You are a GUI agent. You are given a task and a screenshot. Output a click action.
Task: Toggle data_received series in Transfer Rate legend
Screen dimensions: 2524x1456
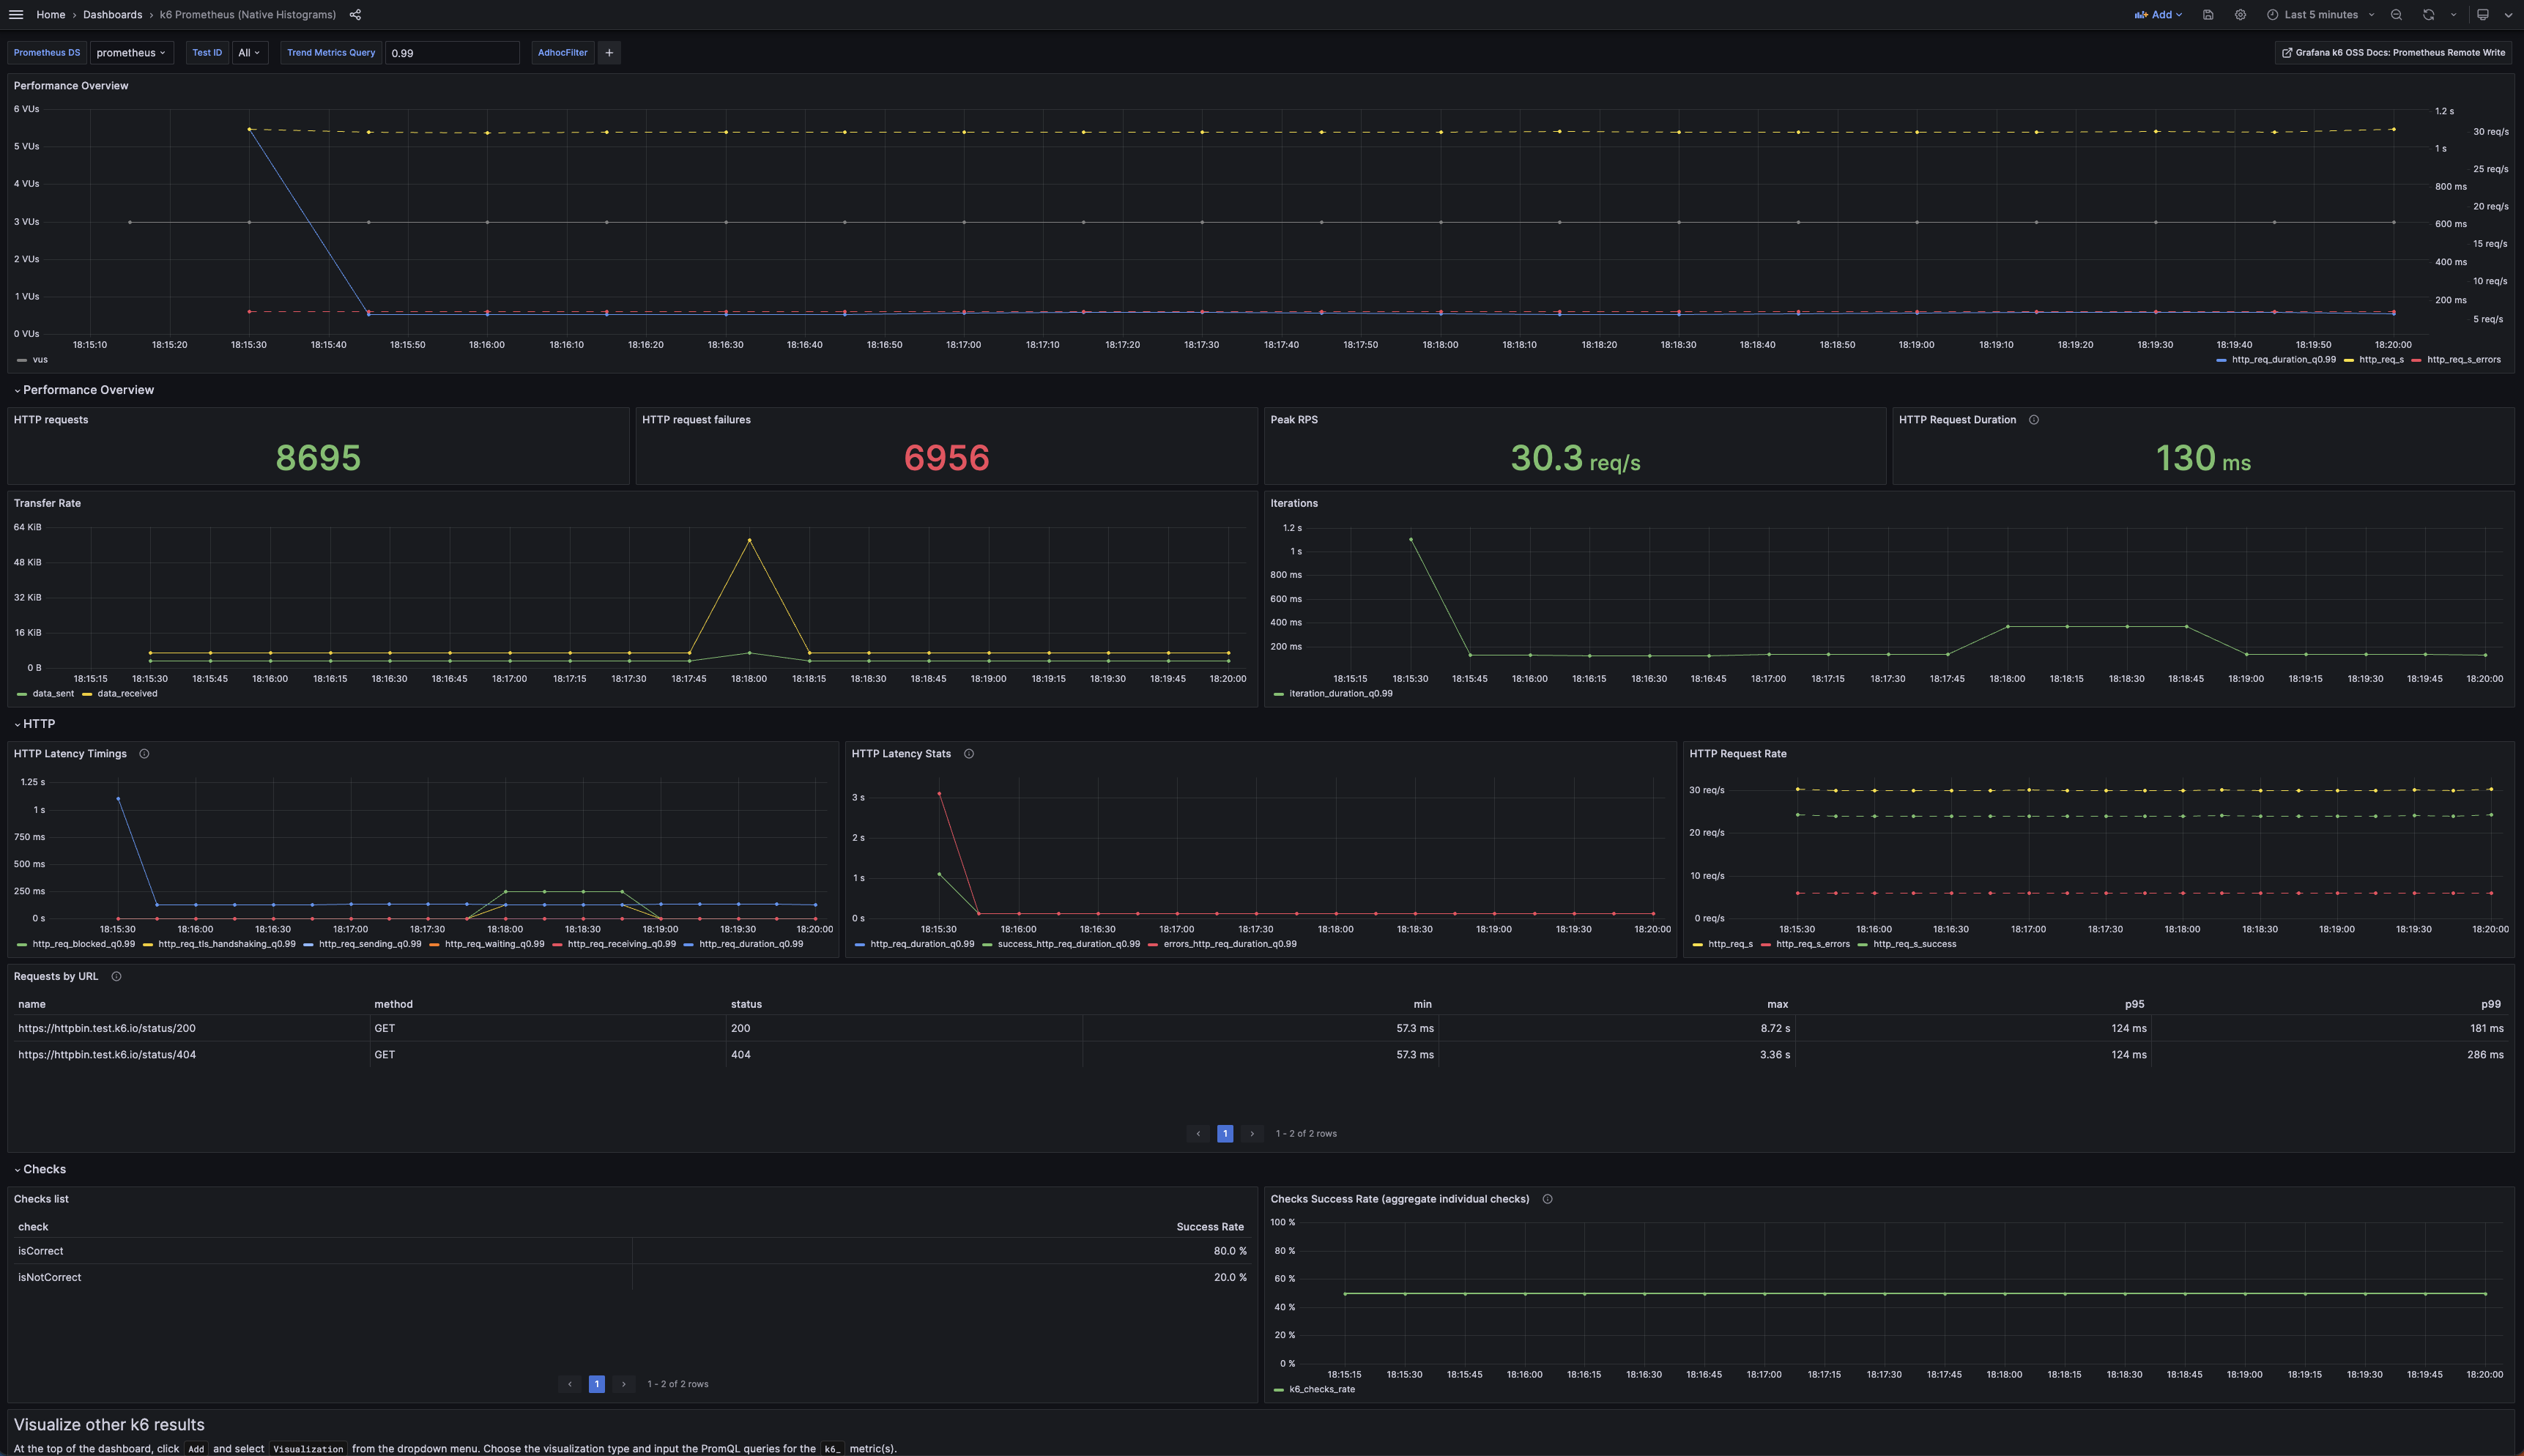coord(127,694)
